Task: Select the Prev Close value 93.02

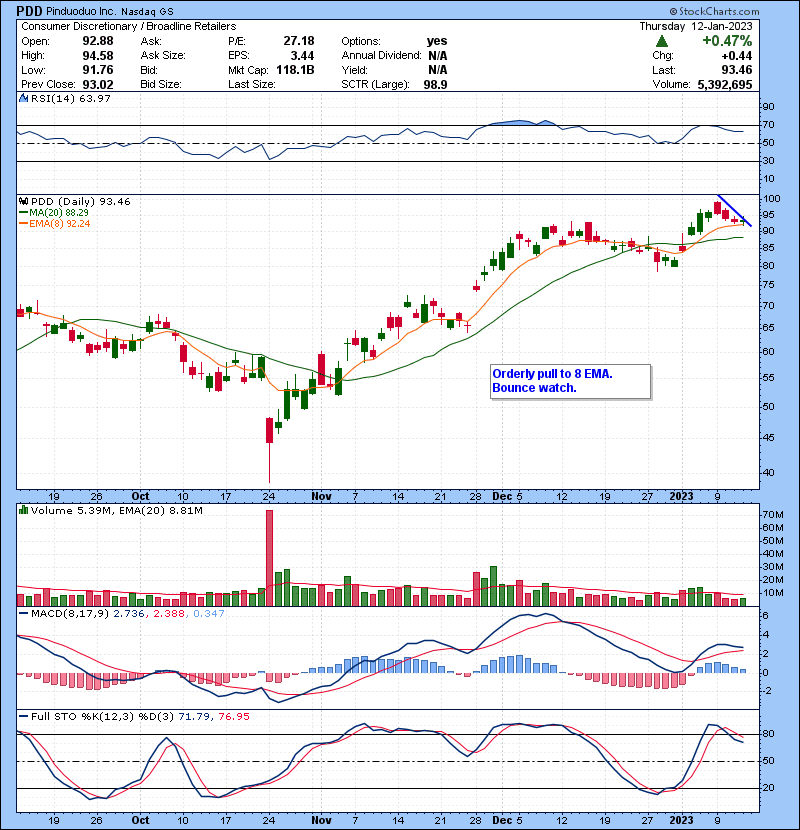Action: click(97, 84)
